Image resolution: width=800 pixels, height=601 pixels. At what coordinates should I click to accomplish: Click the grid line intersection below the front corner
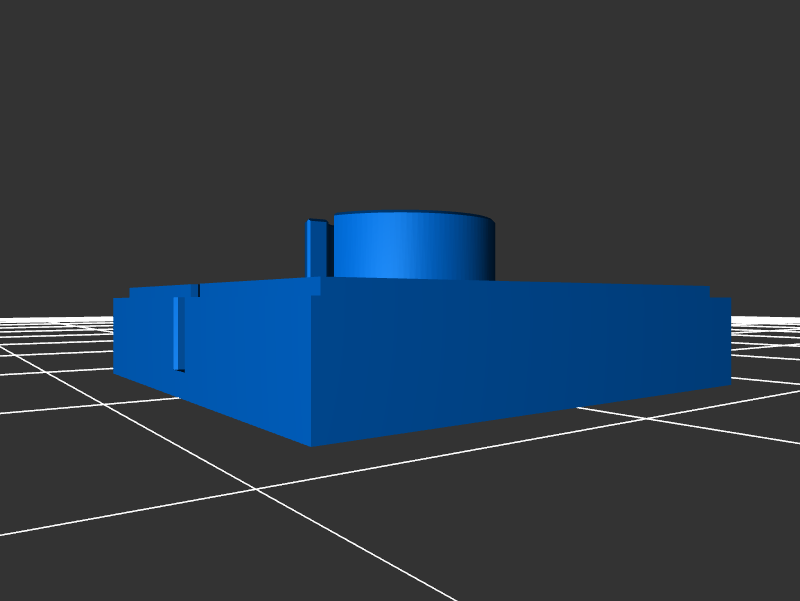click(x=257, y=489)
